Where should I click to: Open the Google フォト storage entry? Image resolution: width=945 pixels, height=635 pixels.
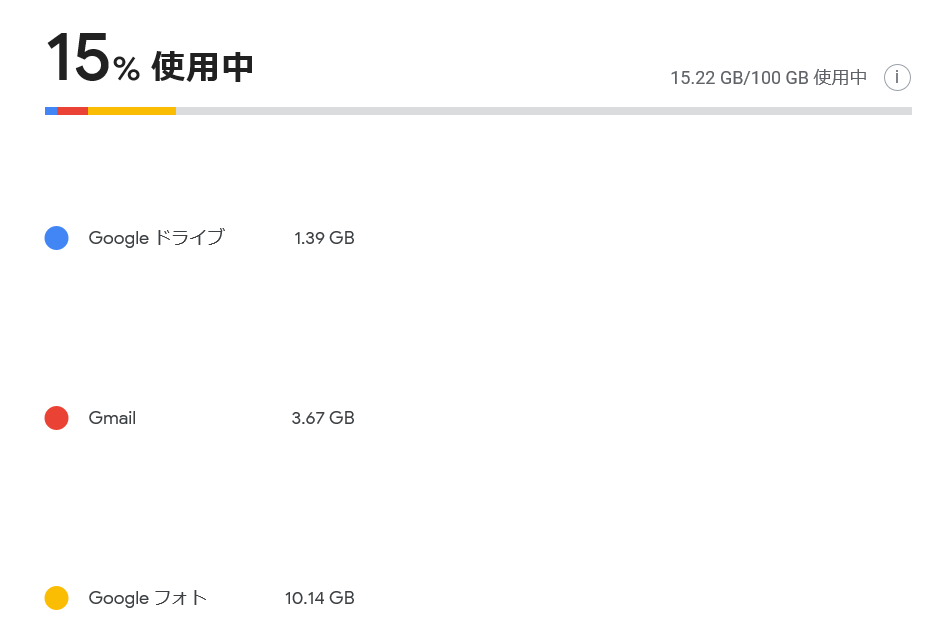[148, 598]
